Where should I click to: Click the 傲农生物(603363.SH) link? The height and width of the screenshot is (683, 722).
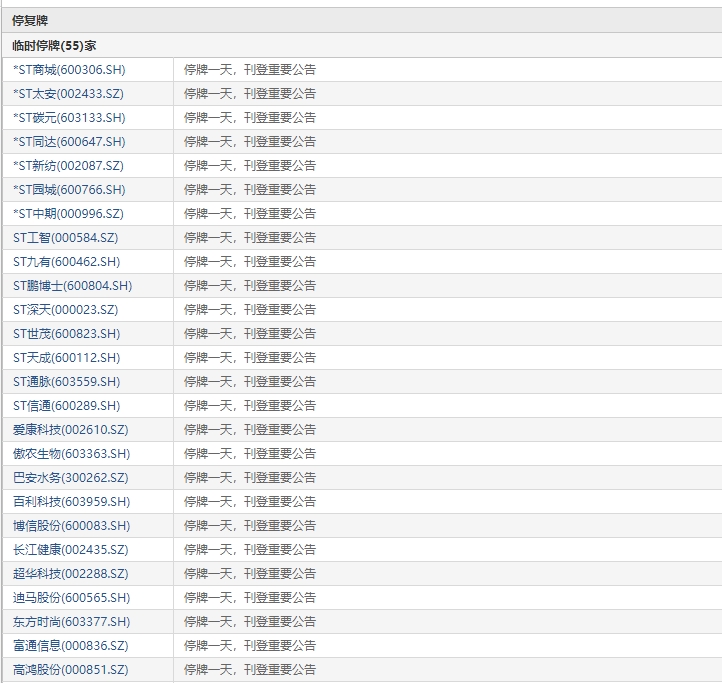[x=71, y=454]
